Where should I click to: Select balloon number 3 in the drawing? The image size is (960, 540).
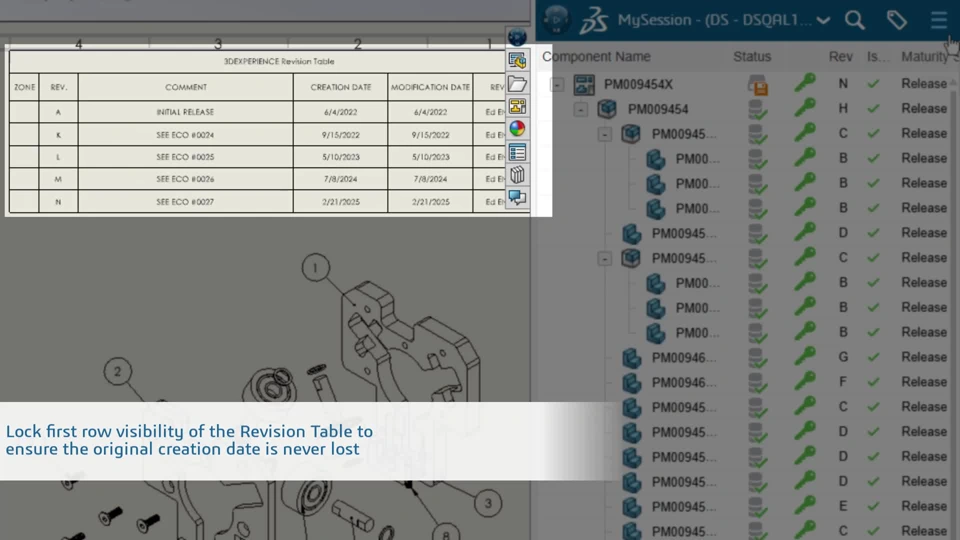point(488,503)
